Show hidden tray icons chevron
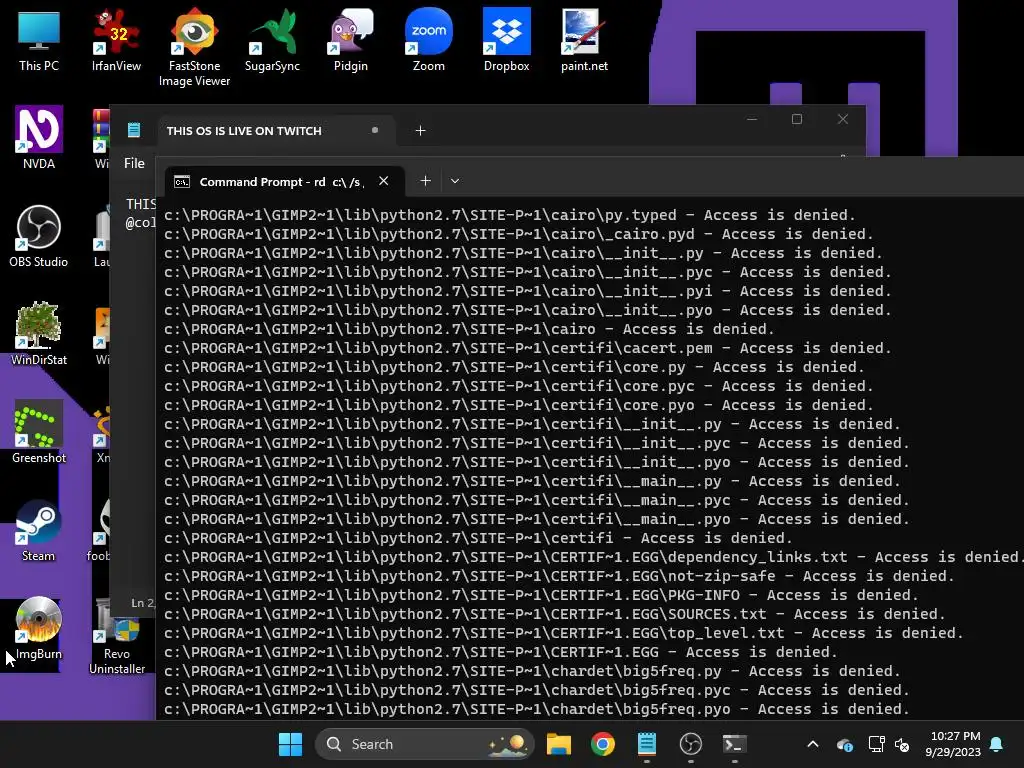 tap(812, 744)
